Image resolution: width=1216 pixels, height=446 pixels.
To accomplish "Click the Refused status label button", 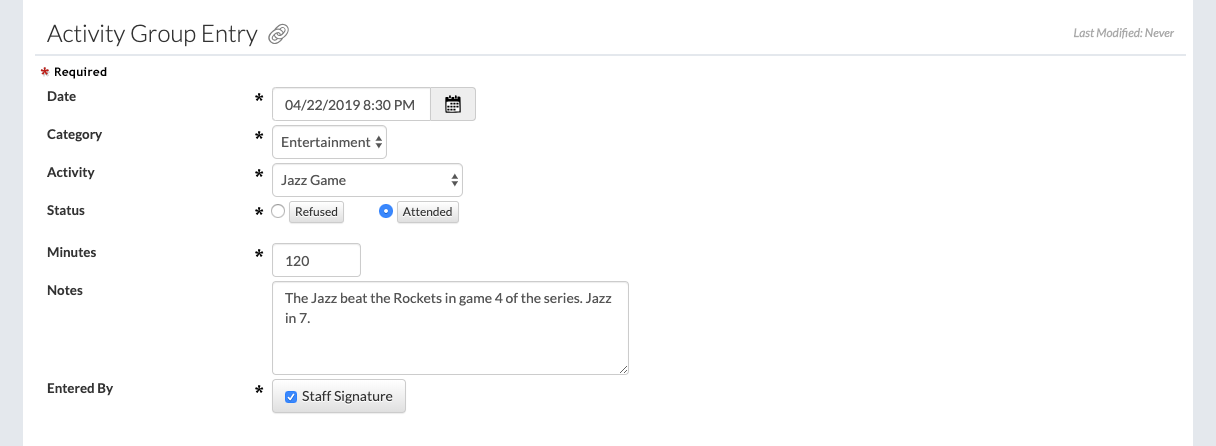I will 316,212.
